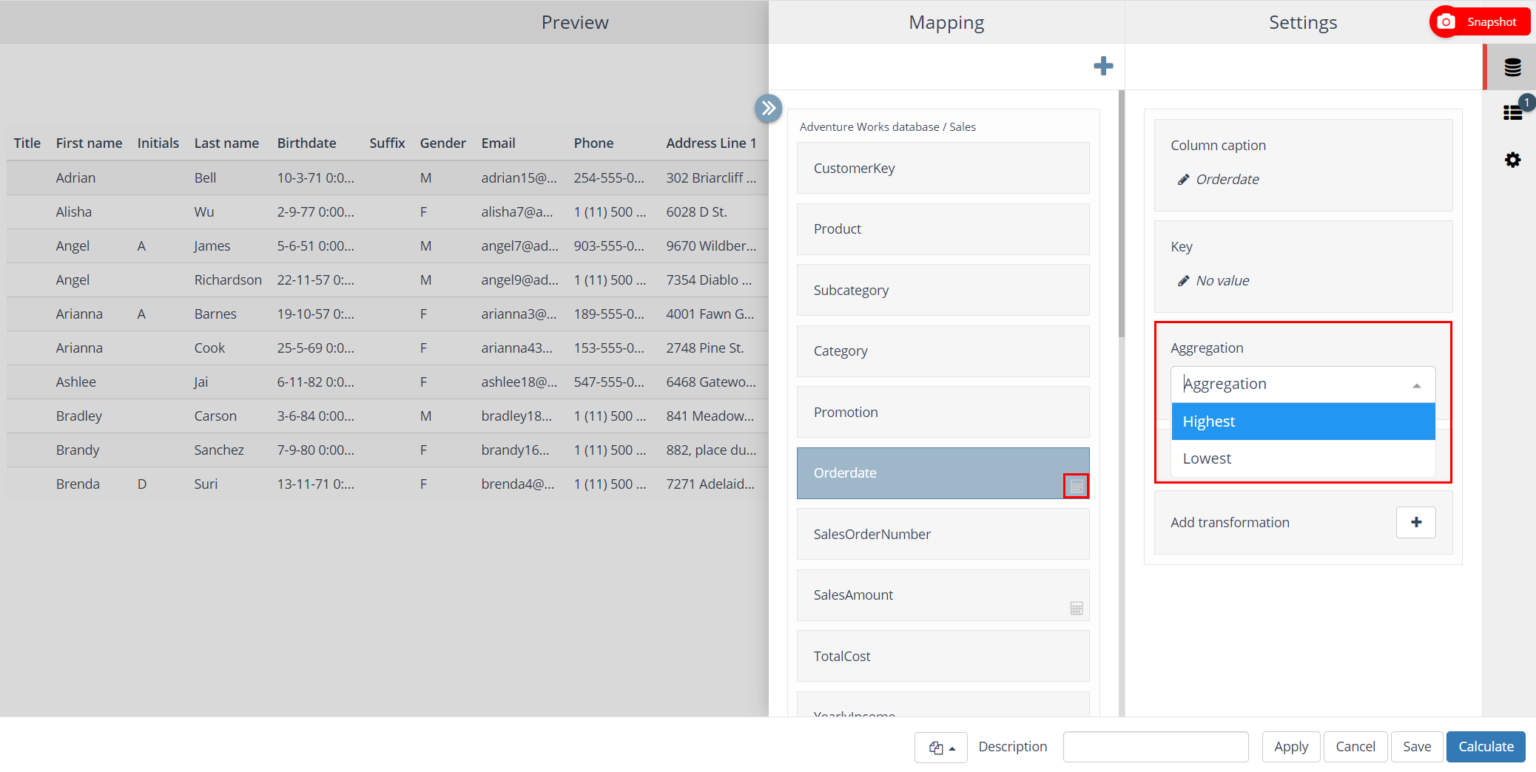Image resolution: width=1536 pixels, height=772 pixels.
Task: Click the first name cell Brenda
Action: (x=78, y=484)
